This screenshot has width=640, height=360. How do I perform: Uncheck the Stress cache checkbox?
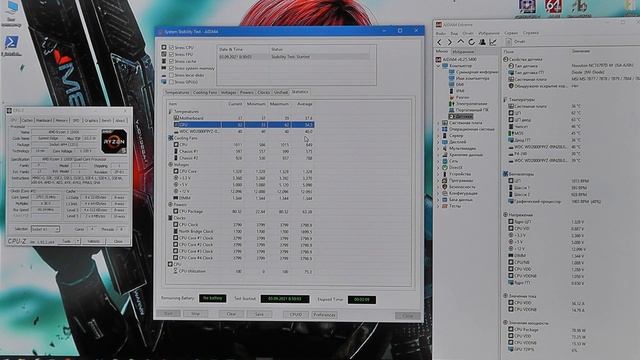(171, 61)
